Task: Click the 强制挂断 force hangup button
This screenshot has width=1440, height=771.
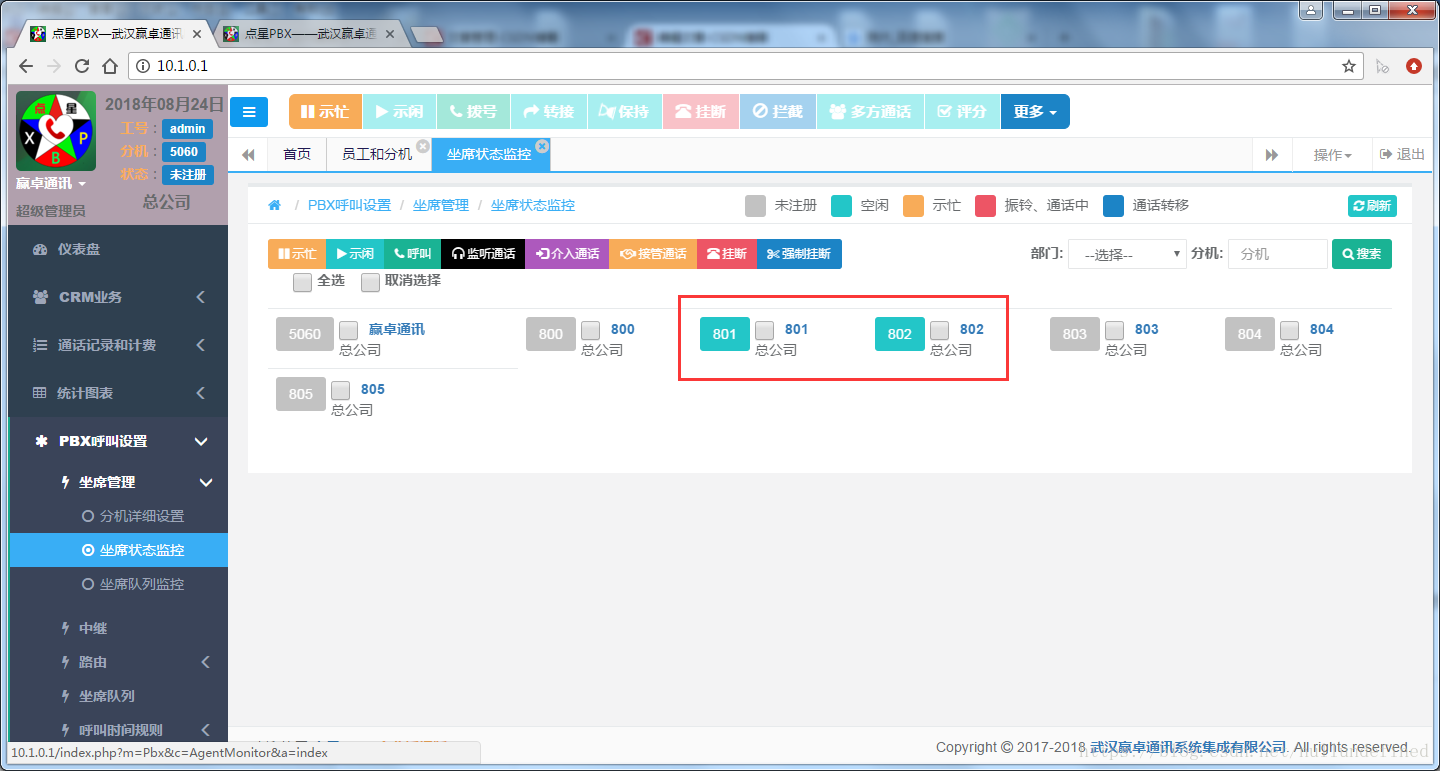Action: pos(799,254)
